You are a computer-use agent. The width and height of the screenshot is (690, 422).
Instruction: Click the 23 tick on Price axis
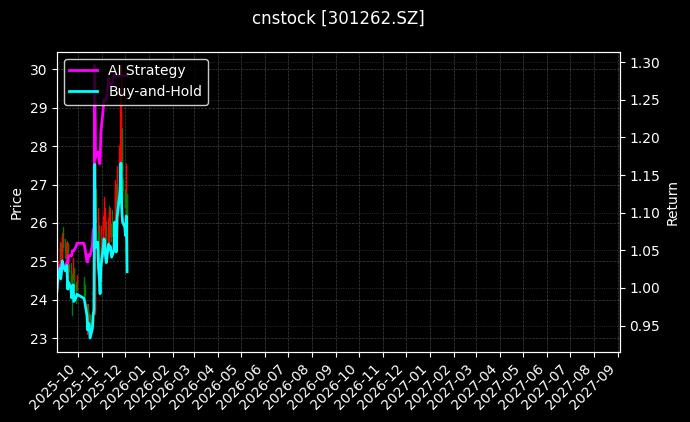click(x=38, y=339)
